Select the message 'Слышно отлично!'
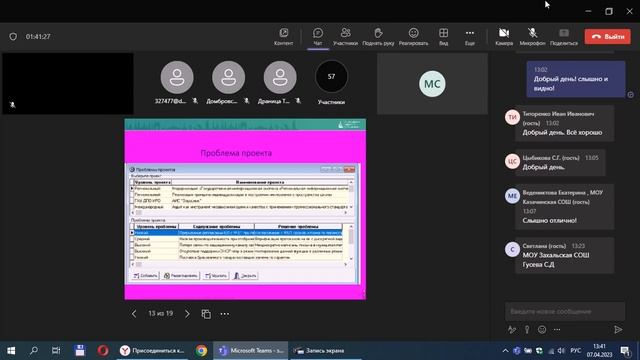Screen dimensions: 640x360 (549, 220)
